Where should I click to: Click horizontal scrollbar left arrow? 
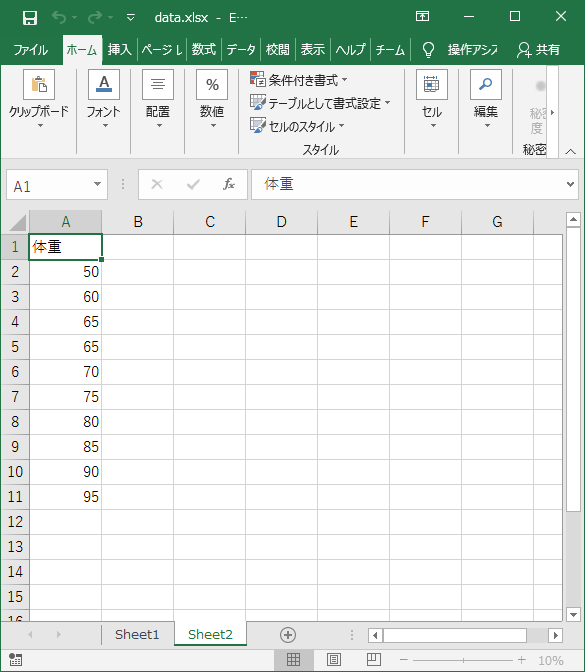pos(375,635)
